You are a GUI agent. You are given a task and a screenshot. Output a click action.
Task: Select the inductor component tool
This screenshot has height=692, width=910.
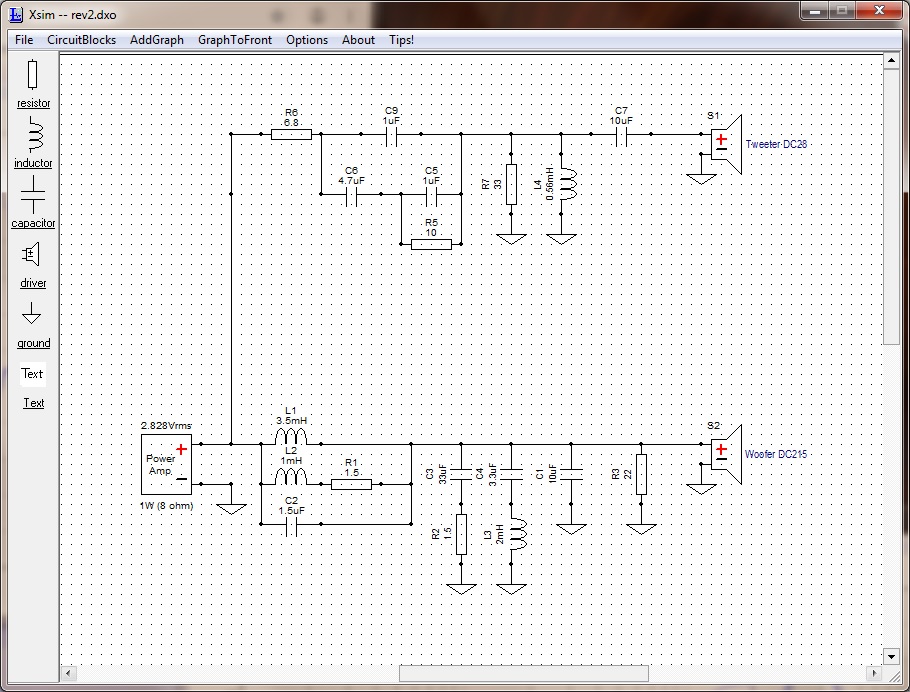click(34, 134)
